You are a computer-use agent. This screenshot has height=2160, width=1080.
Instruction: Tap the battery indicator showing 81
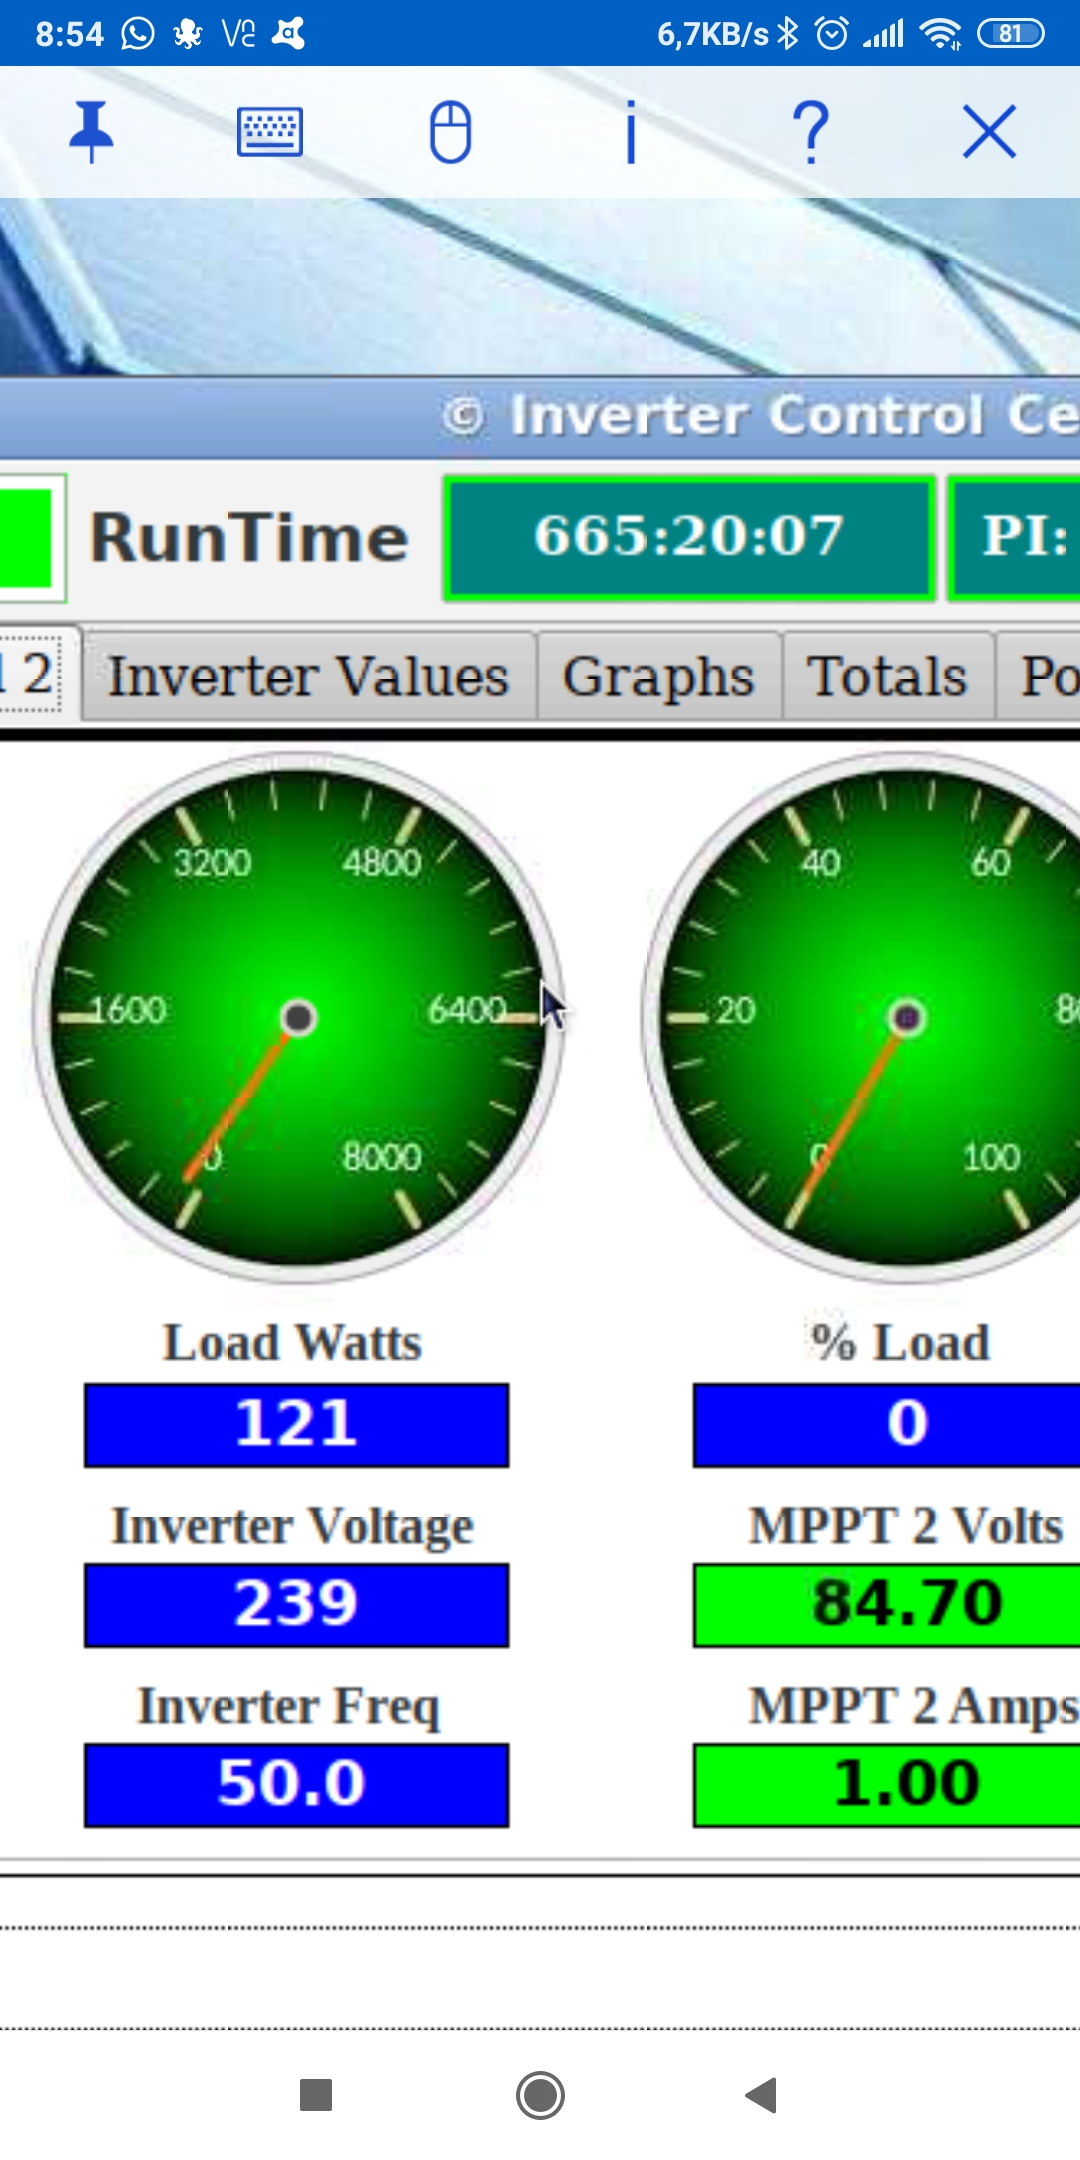1011,34
